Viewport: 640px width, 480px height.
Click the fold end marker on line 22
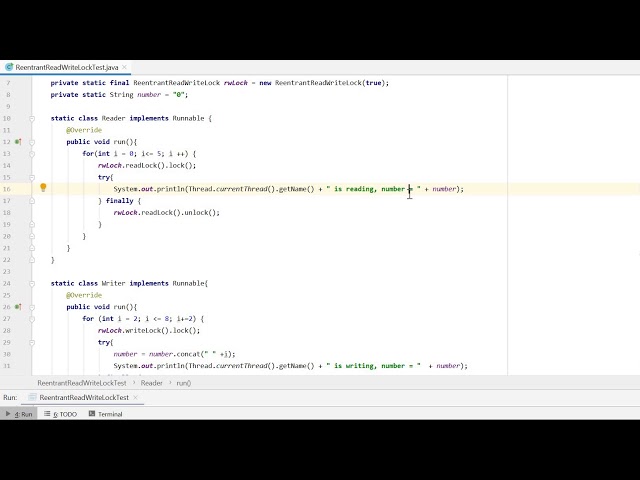pyautogui.click(x=32, y=260)
